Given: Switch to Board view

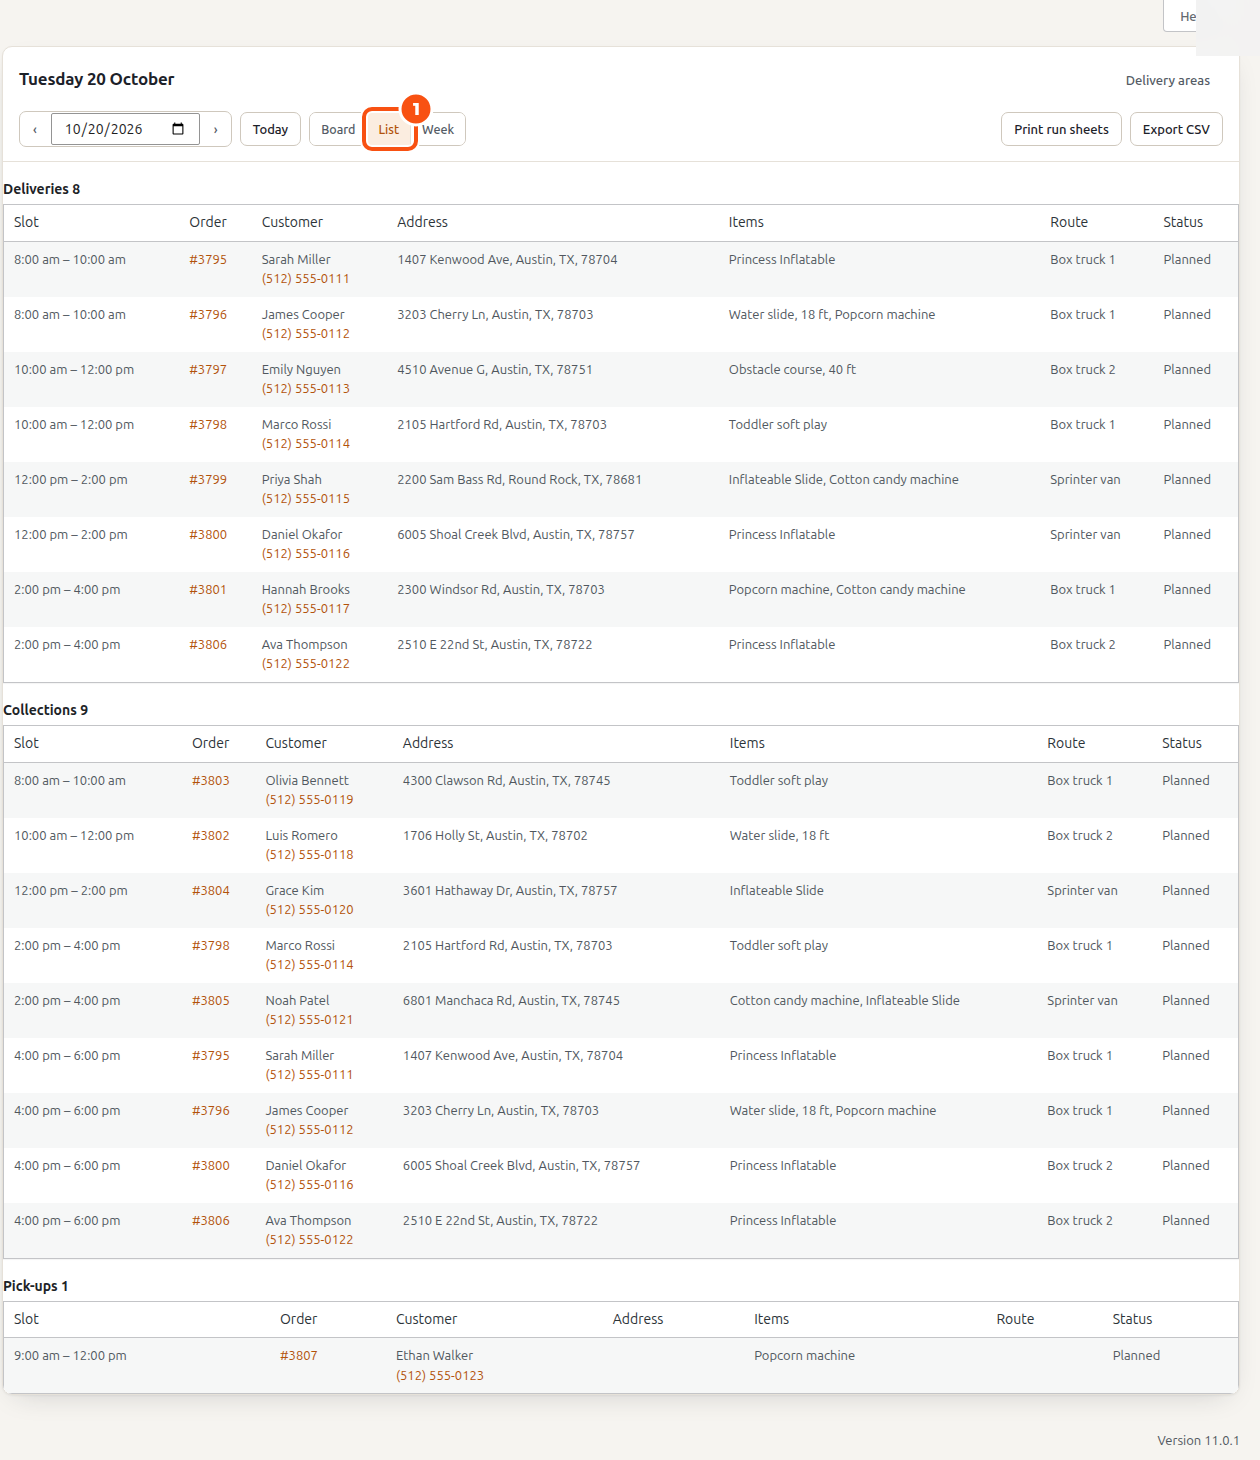Looking at the screenshot, I should 338,129.
